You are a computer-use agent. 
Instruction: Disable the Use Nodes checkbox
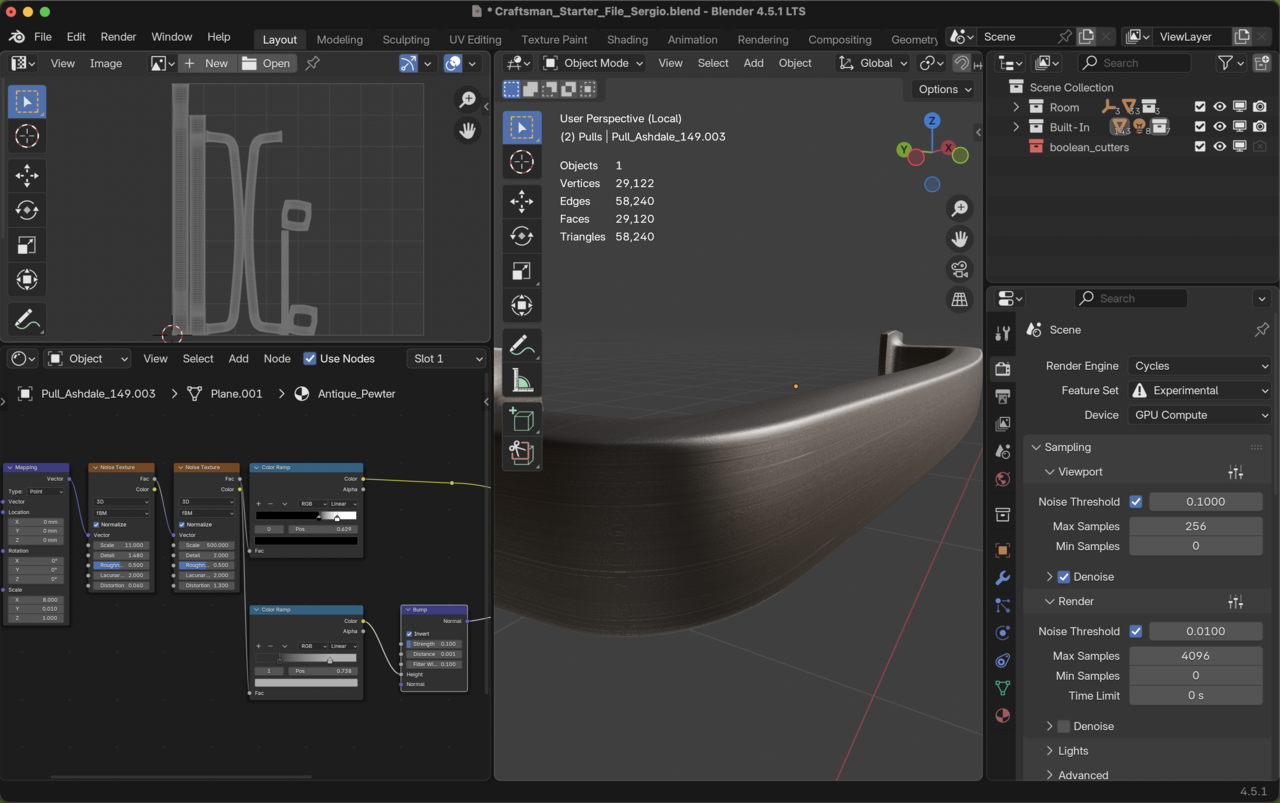(310, 358)
